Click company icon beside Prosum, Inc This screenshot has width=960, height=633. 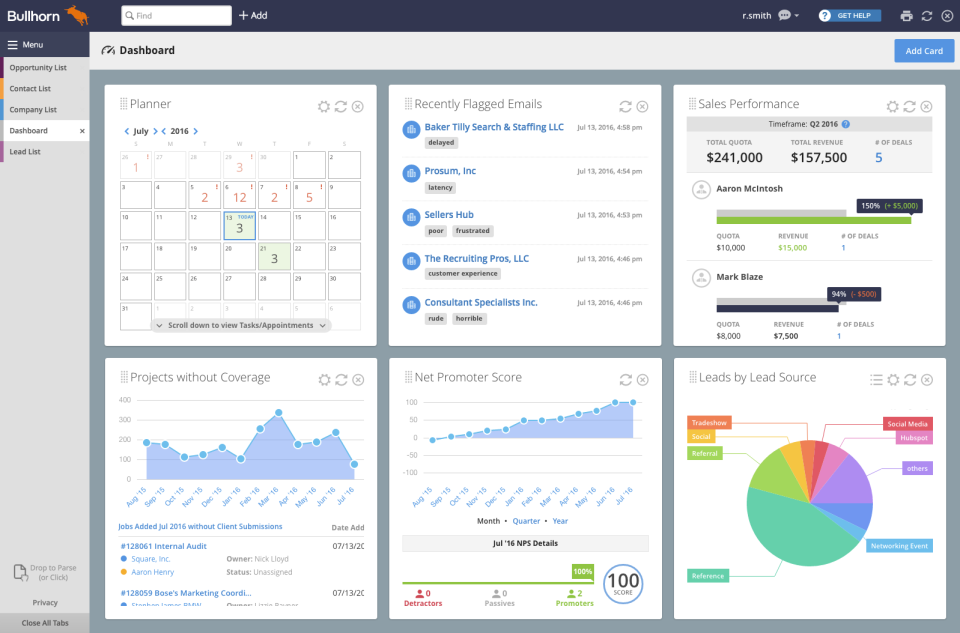411,173
